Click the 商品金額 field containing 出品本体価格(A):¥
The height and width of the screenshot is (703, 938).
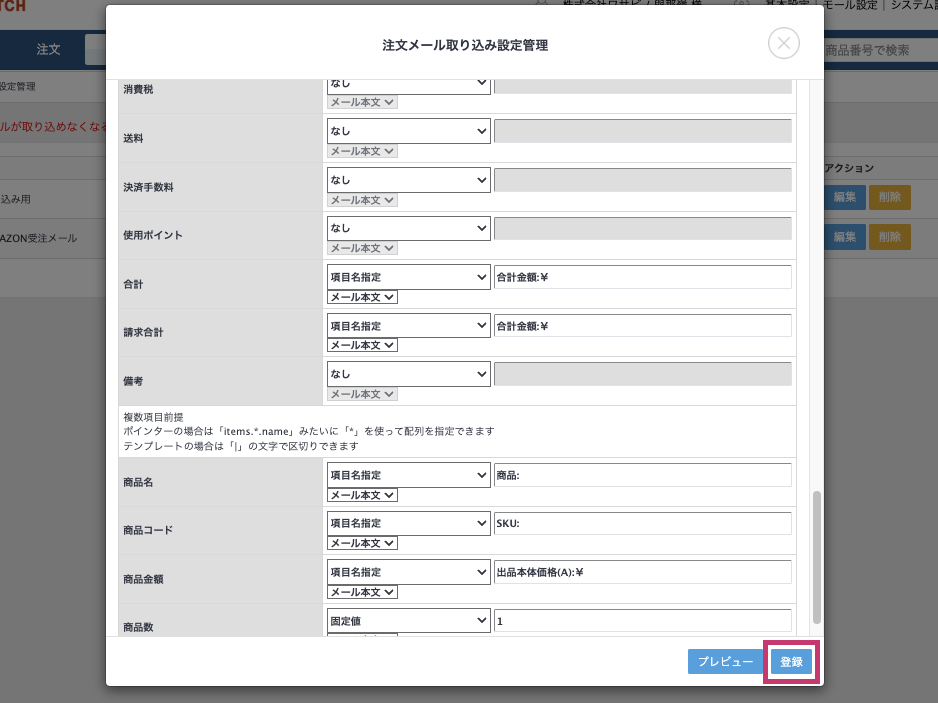click(x=642, y=572)
